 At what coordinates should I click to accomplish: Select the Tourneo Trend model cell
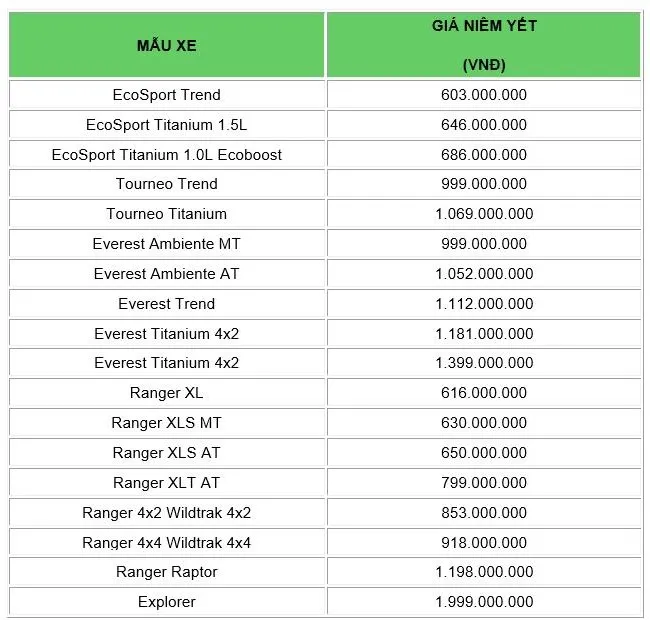[x=166, y=184]
